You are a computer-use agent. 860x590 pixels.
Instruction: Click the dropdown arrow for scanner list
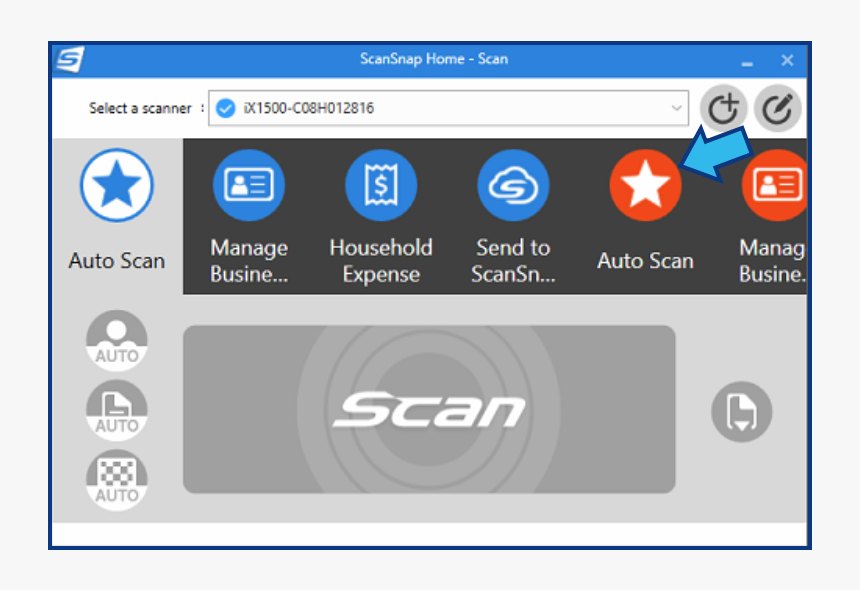pyautogui.click(x=677, y=108)
